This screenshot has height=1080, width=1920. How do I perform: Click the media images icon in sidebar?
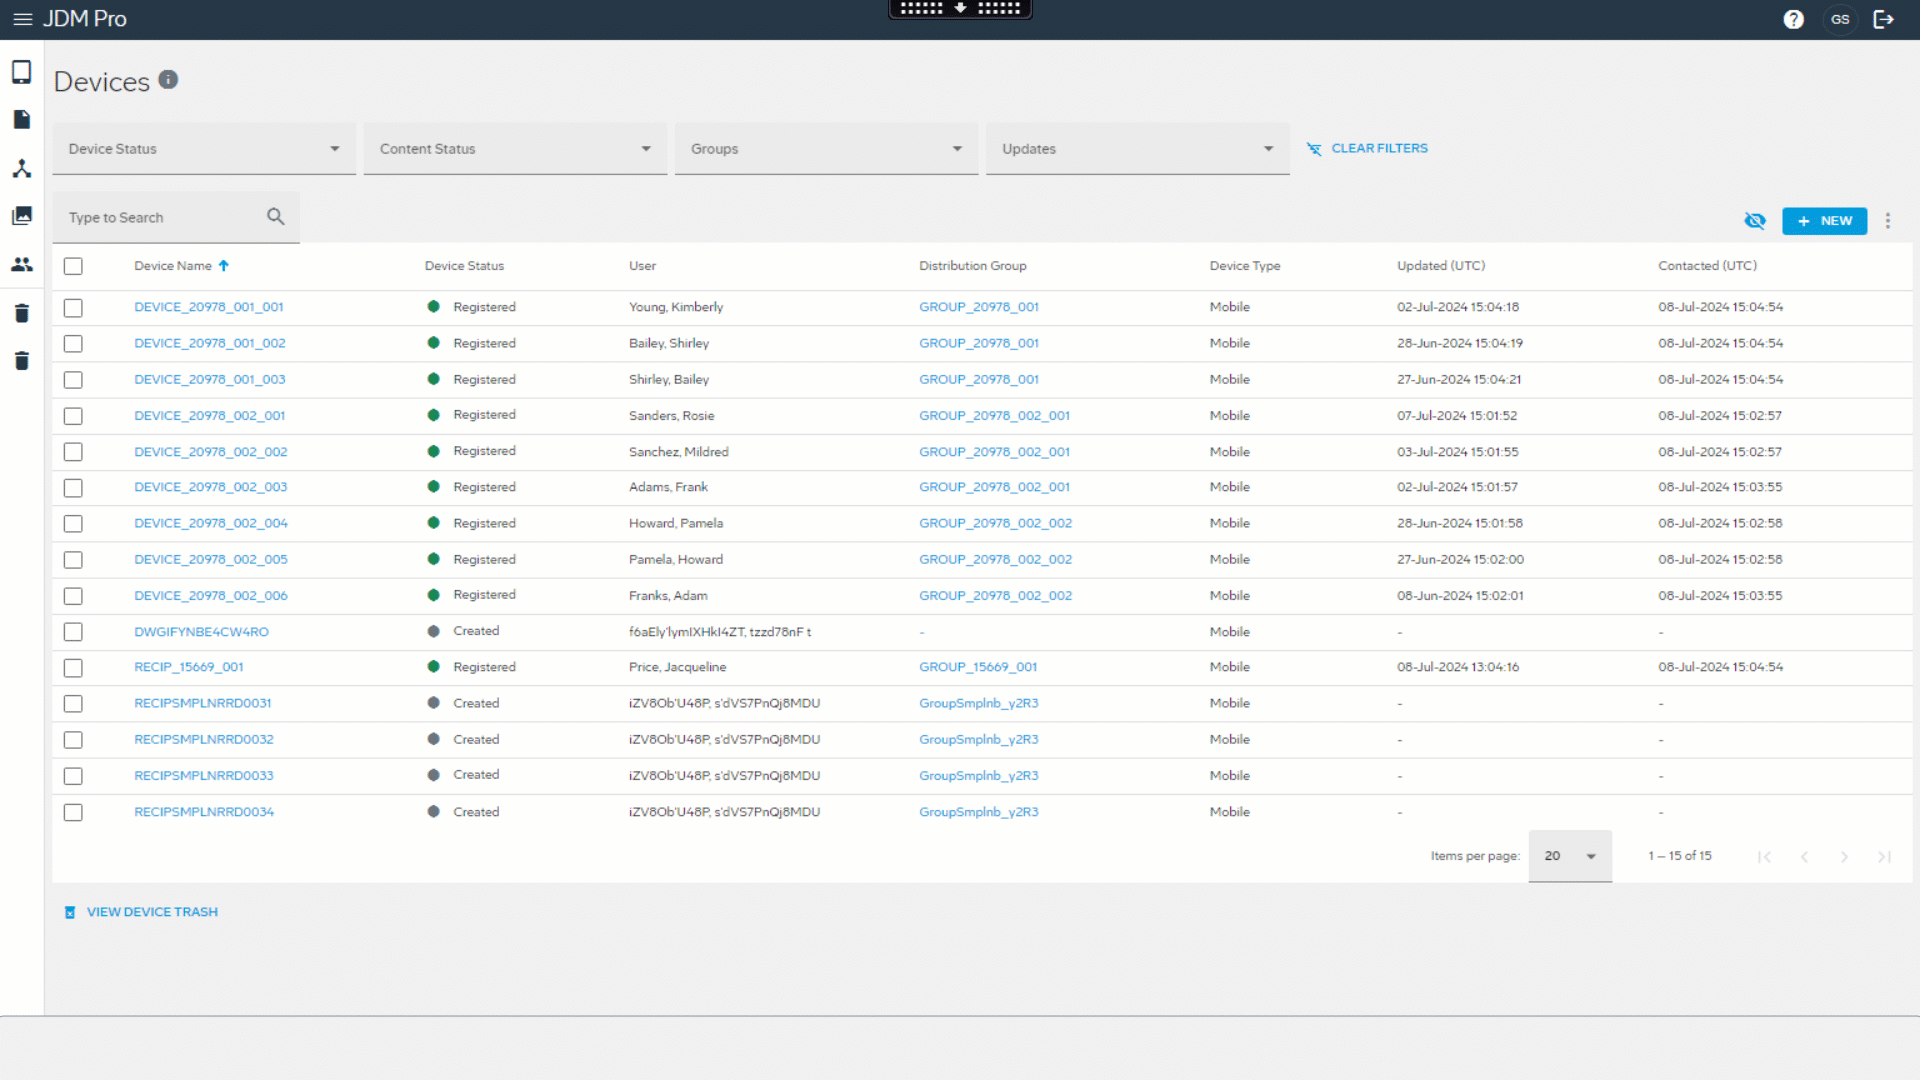(22, 215)
